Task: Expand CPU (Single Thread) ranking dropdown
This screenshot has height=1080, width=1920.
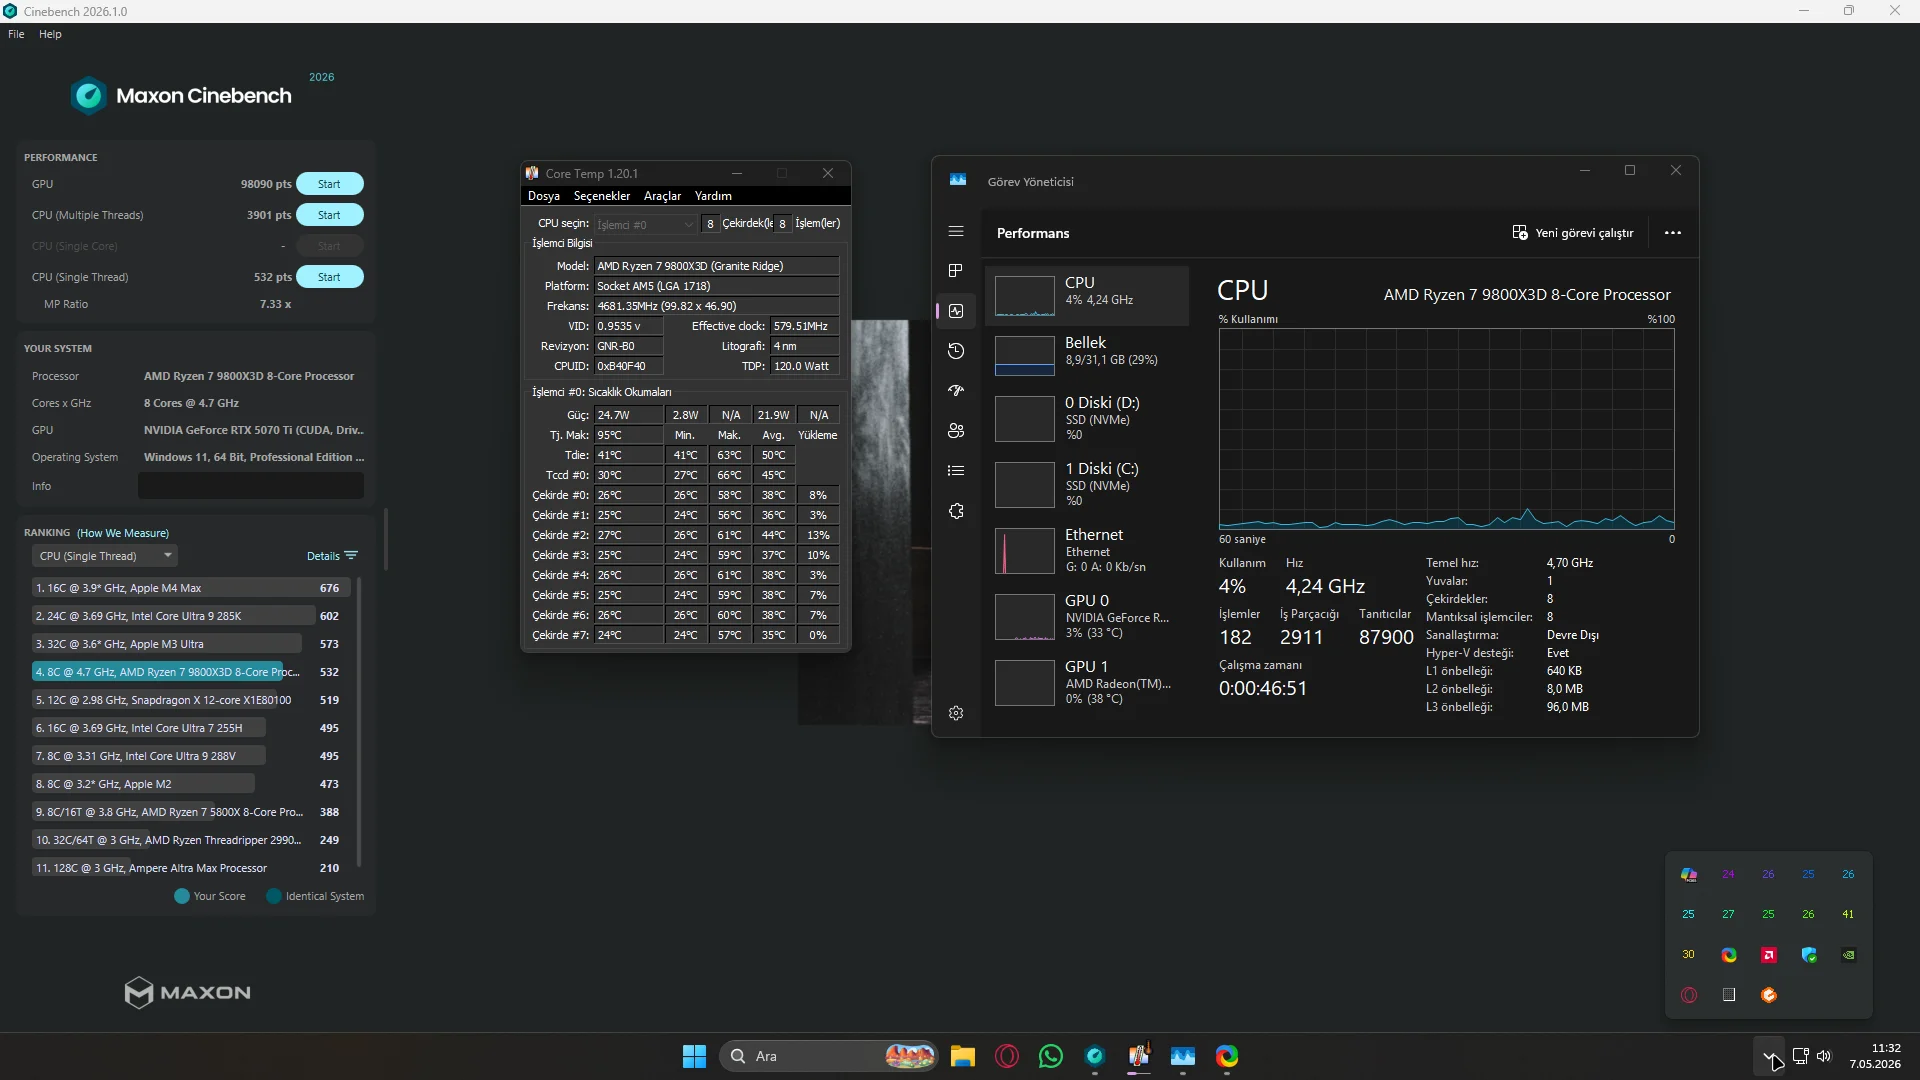Action: pyautogui.click(x=105, y=556)
